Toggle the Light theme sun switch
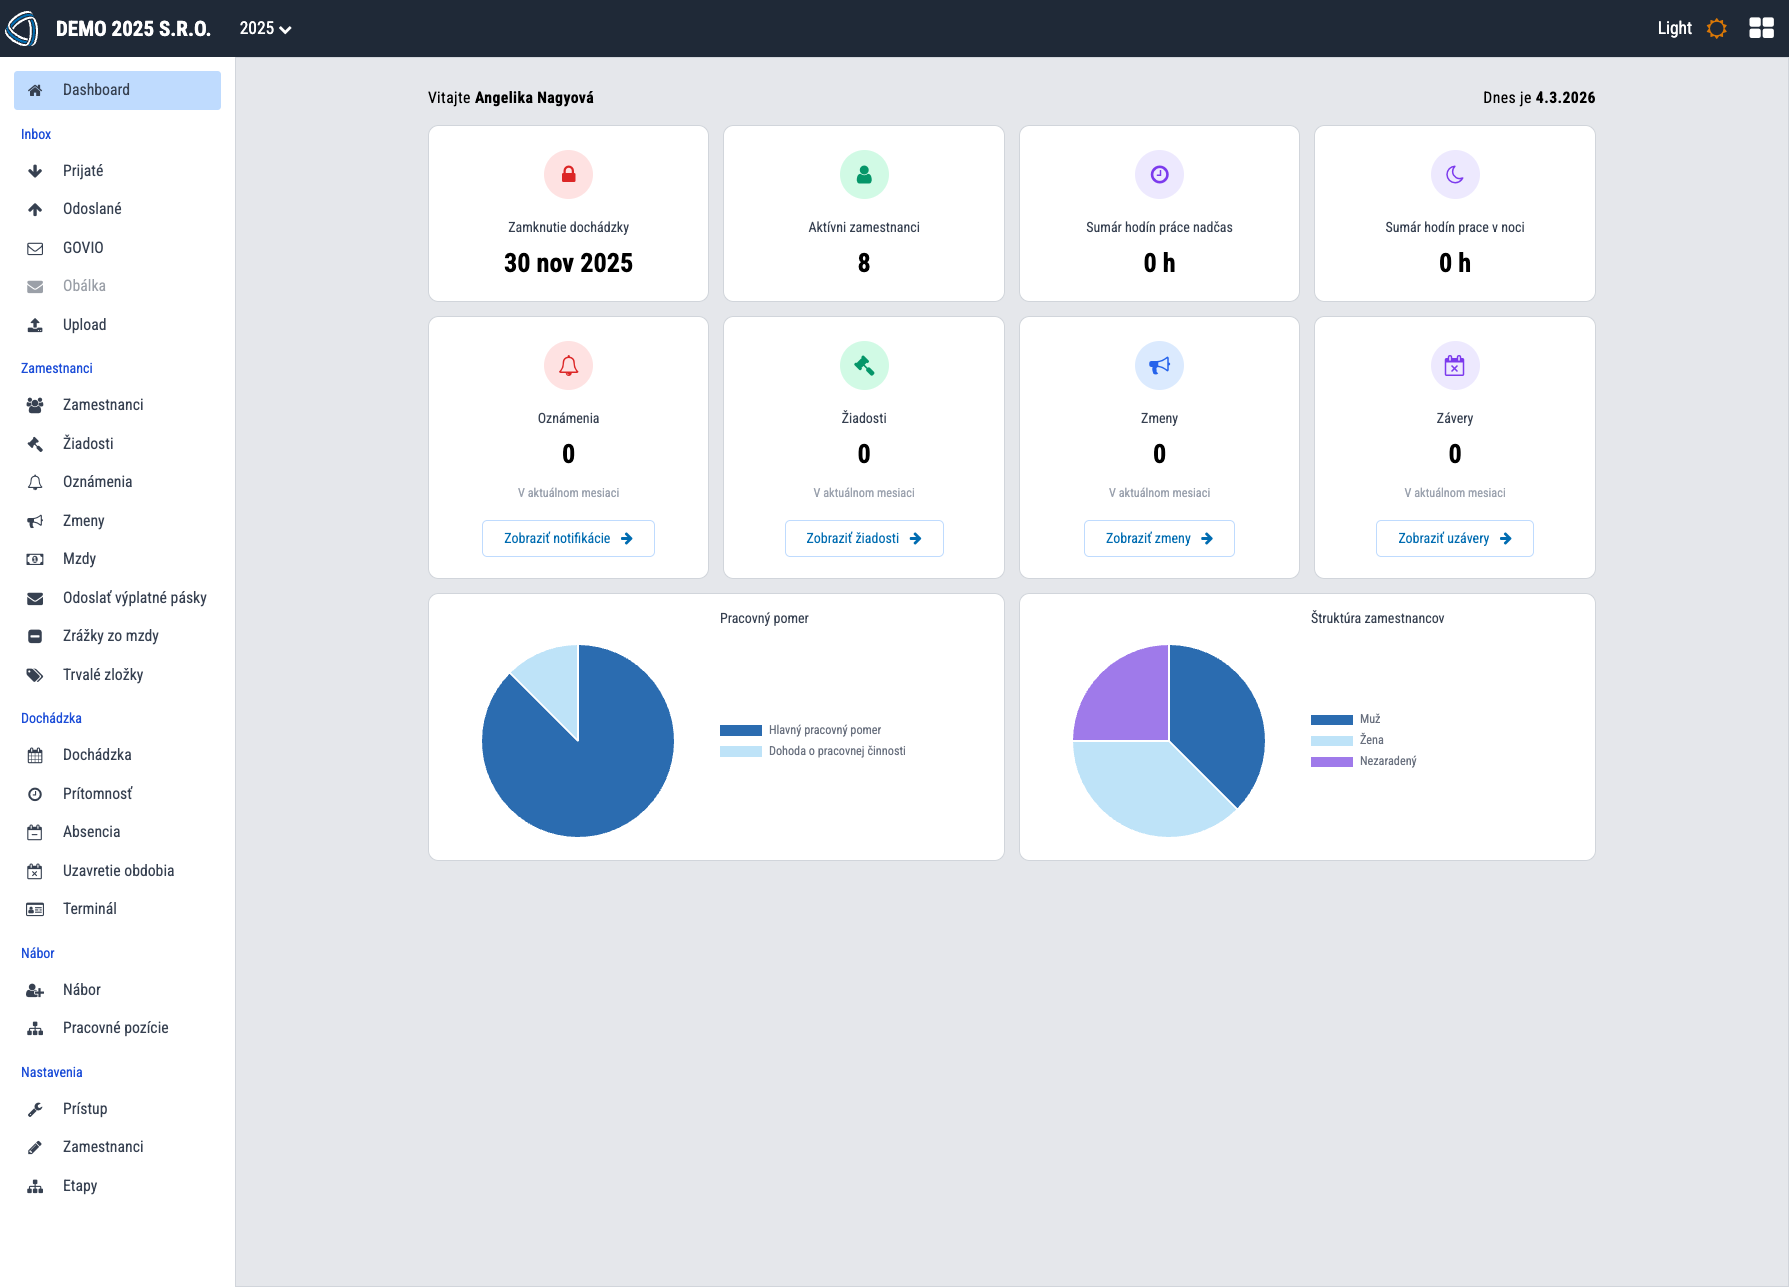The height and width of the screenshot is (1287, 1789). coord(1716,28)
